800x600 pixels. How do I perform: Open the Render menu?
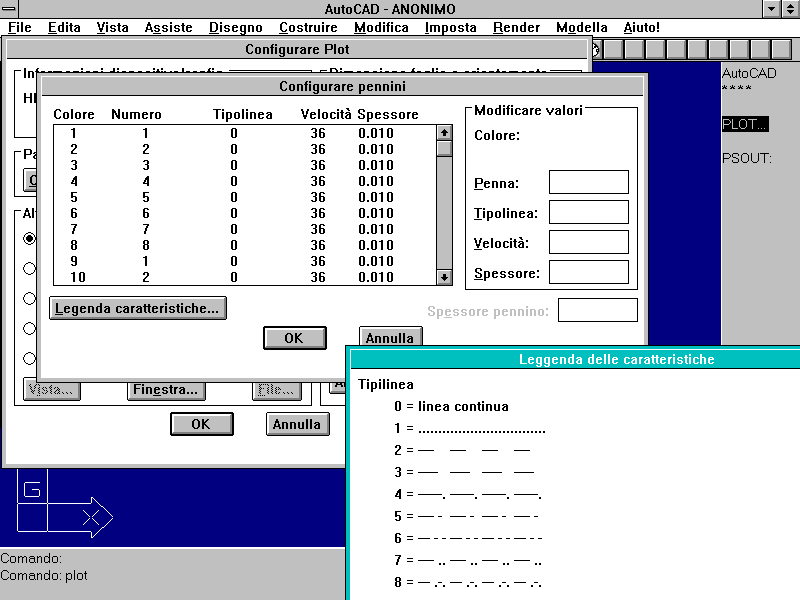tap(516, 28)
